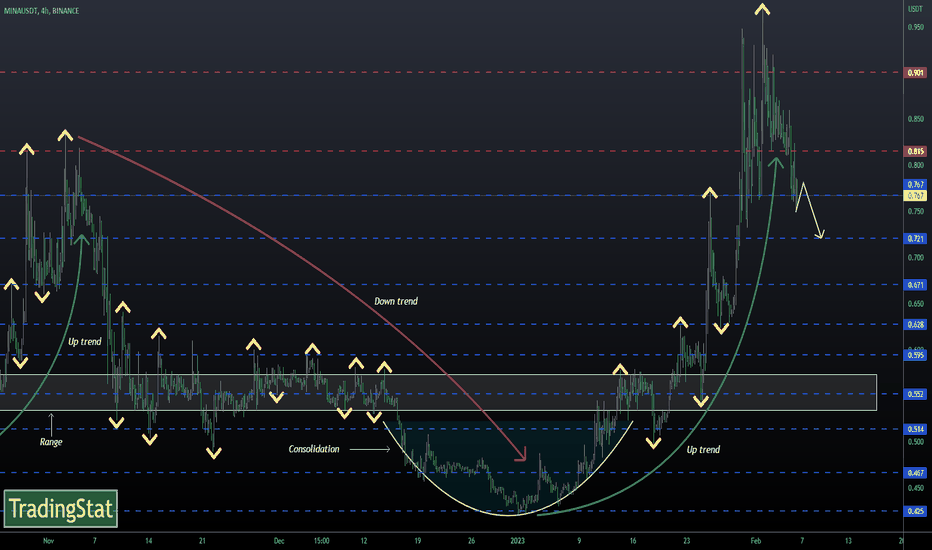This screenshot has height=550, width=932.
Task: Click the 26 date on time axis
Action: [x=471, y=540]
